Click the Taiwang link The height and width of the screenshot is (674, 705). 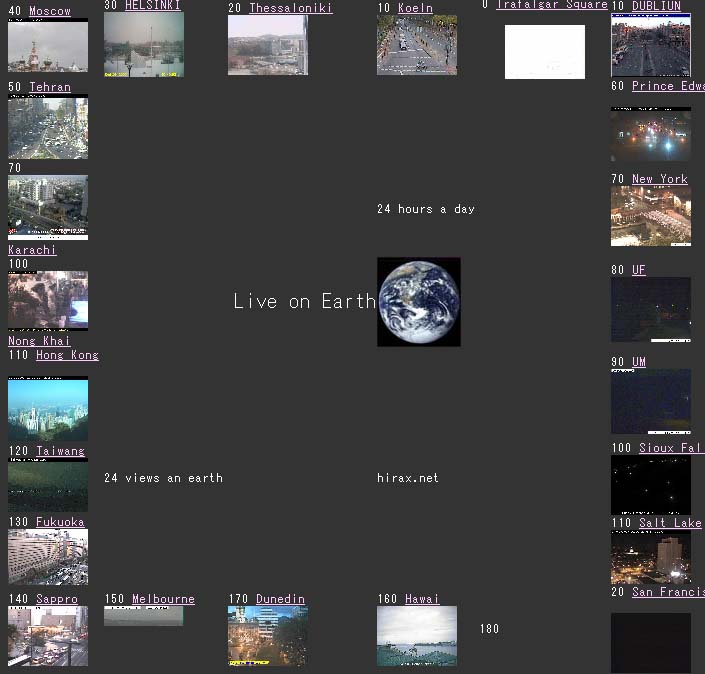click(x=60, y=451)
